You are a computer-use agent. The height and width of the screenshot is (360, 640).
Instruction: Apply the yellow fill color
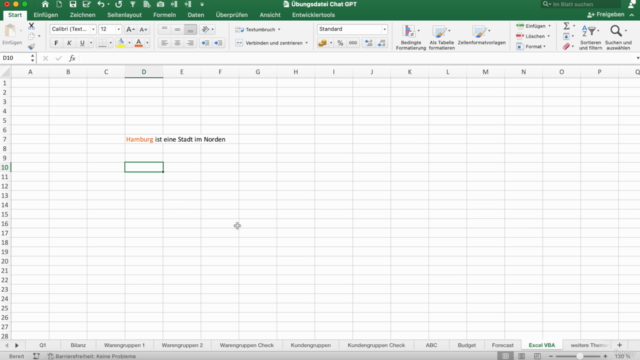coord(121,43)
